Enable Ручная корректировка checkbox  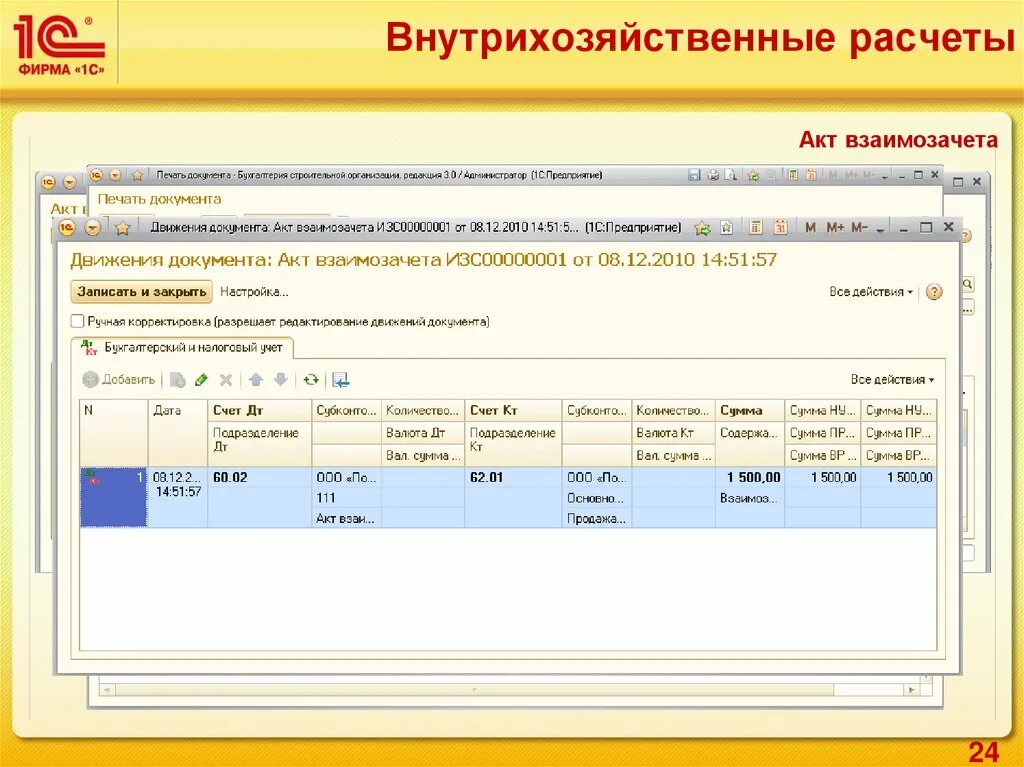coord(76,321)
